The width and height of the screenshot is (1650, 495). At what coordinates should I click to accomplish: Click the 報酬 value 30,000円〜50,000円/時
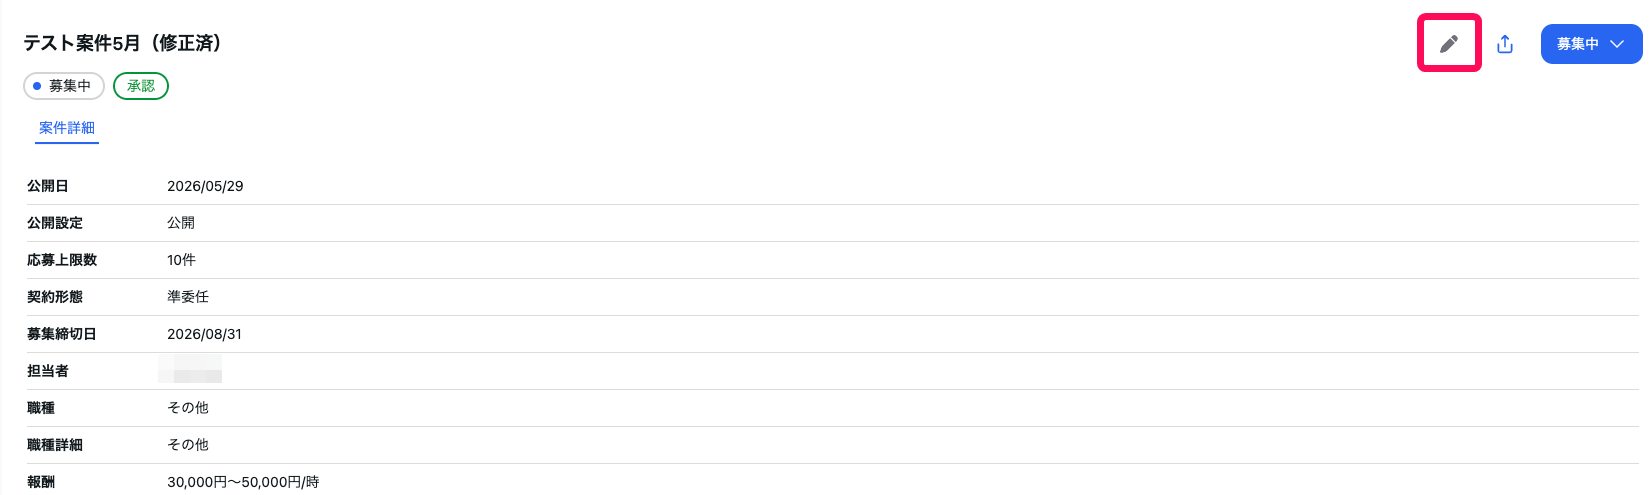click(243, 482)
